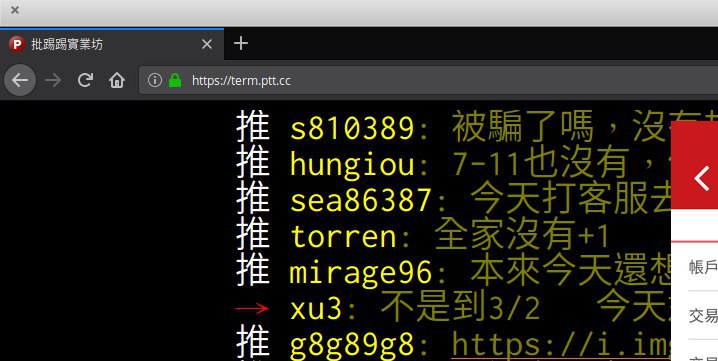Click username mirage96
This screenshot has width=718, height=361.
tap(361, 273)
